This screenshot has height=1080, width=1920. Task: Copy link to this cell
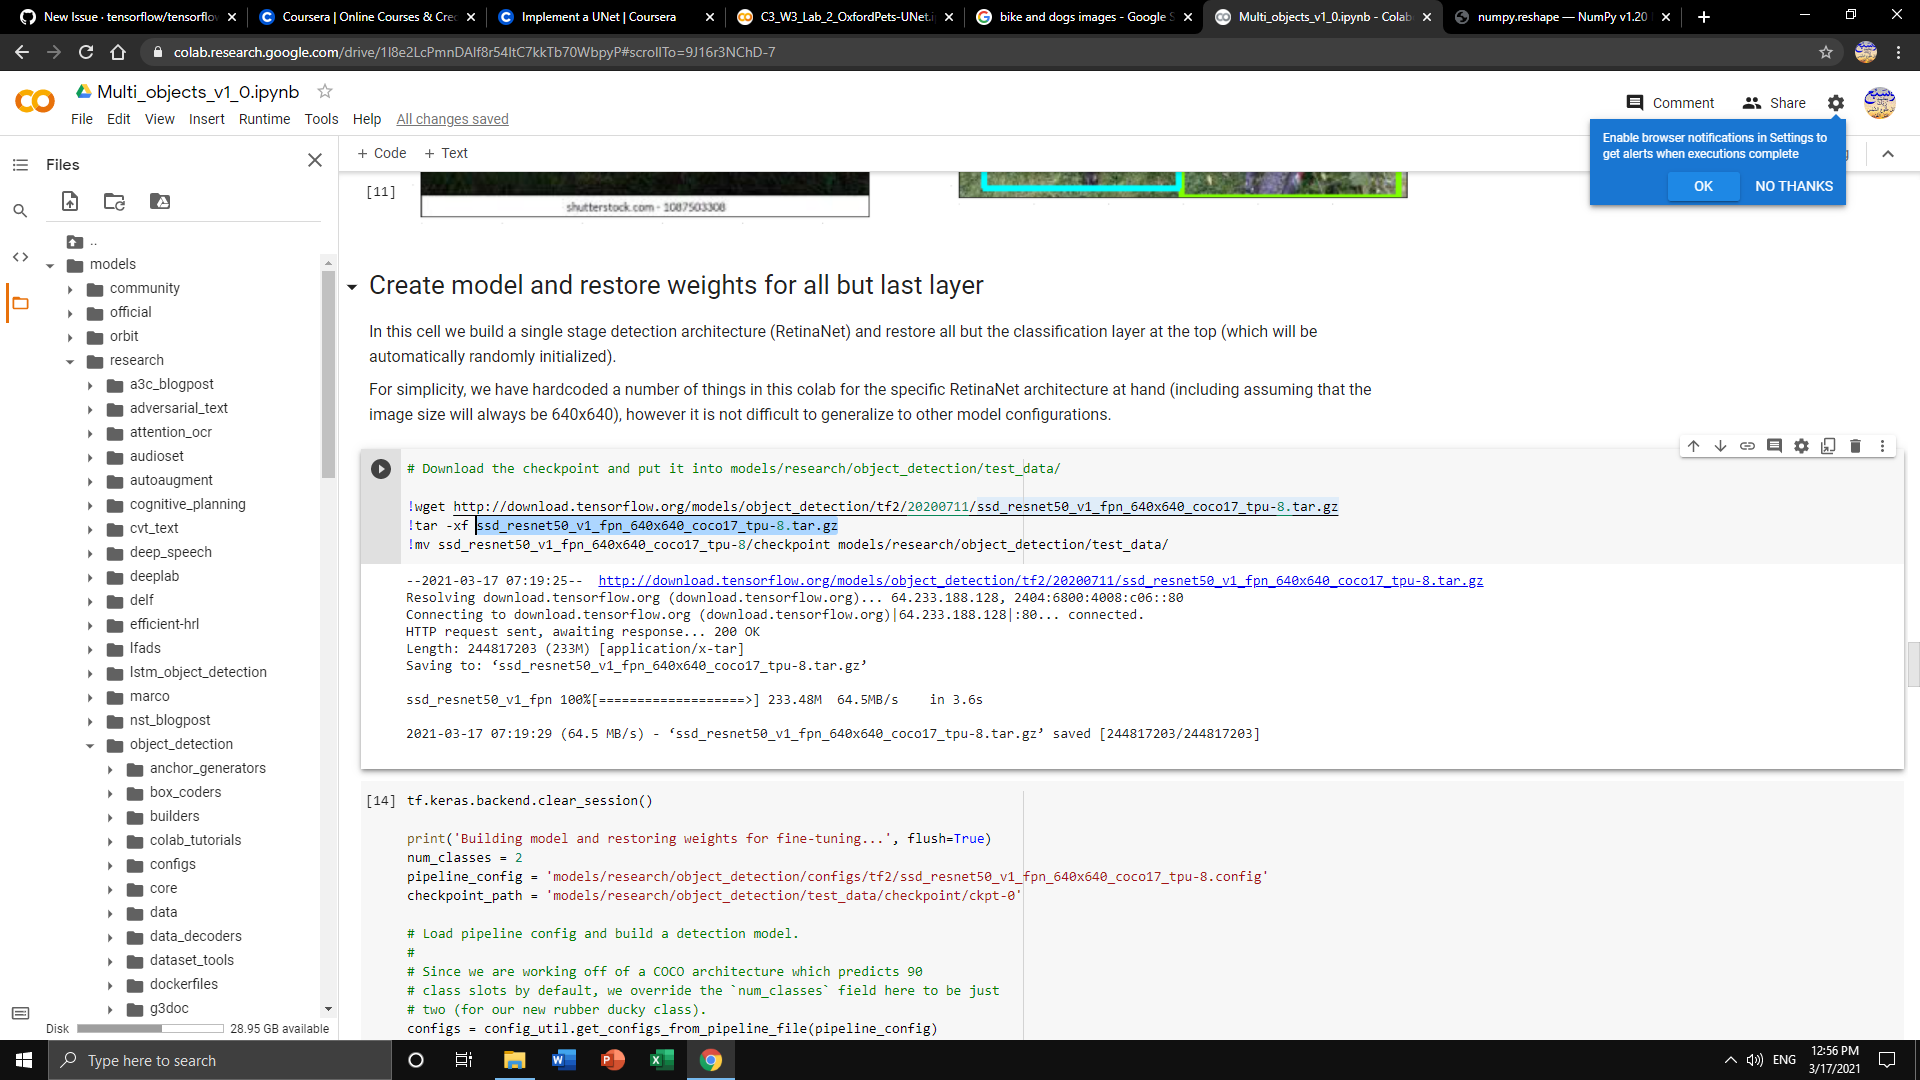tap(1747, 446)
